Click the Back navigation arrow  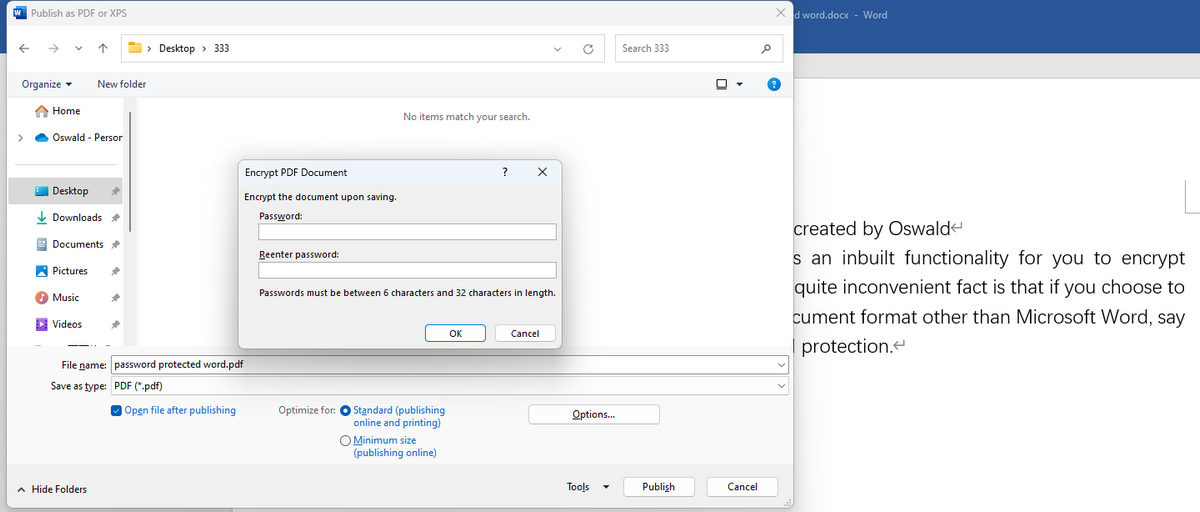click(x=23, y=48)
